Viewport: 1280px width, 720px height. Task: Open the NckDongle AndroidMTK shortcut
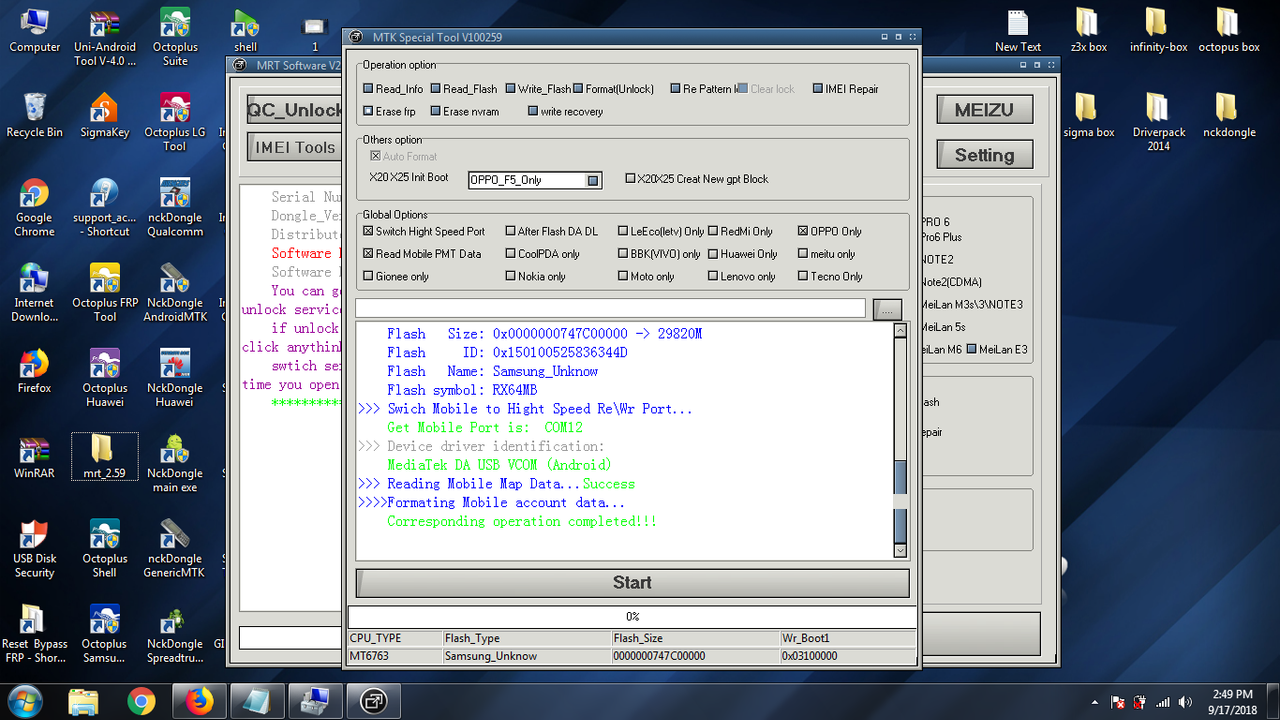click(x=175, y=293)
